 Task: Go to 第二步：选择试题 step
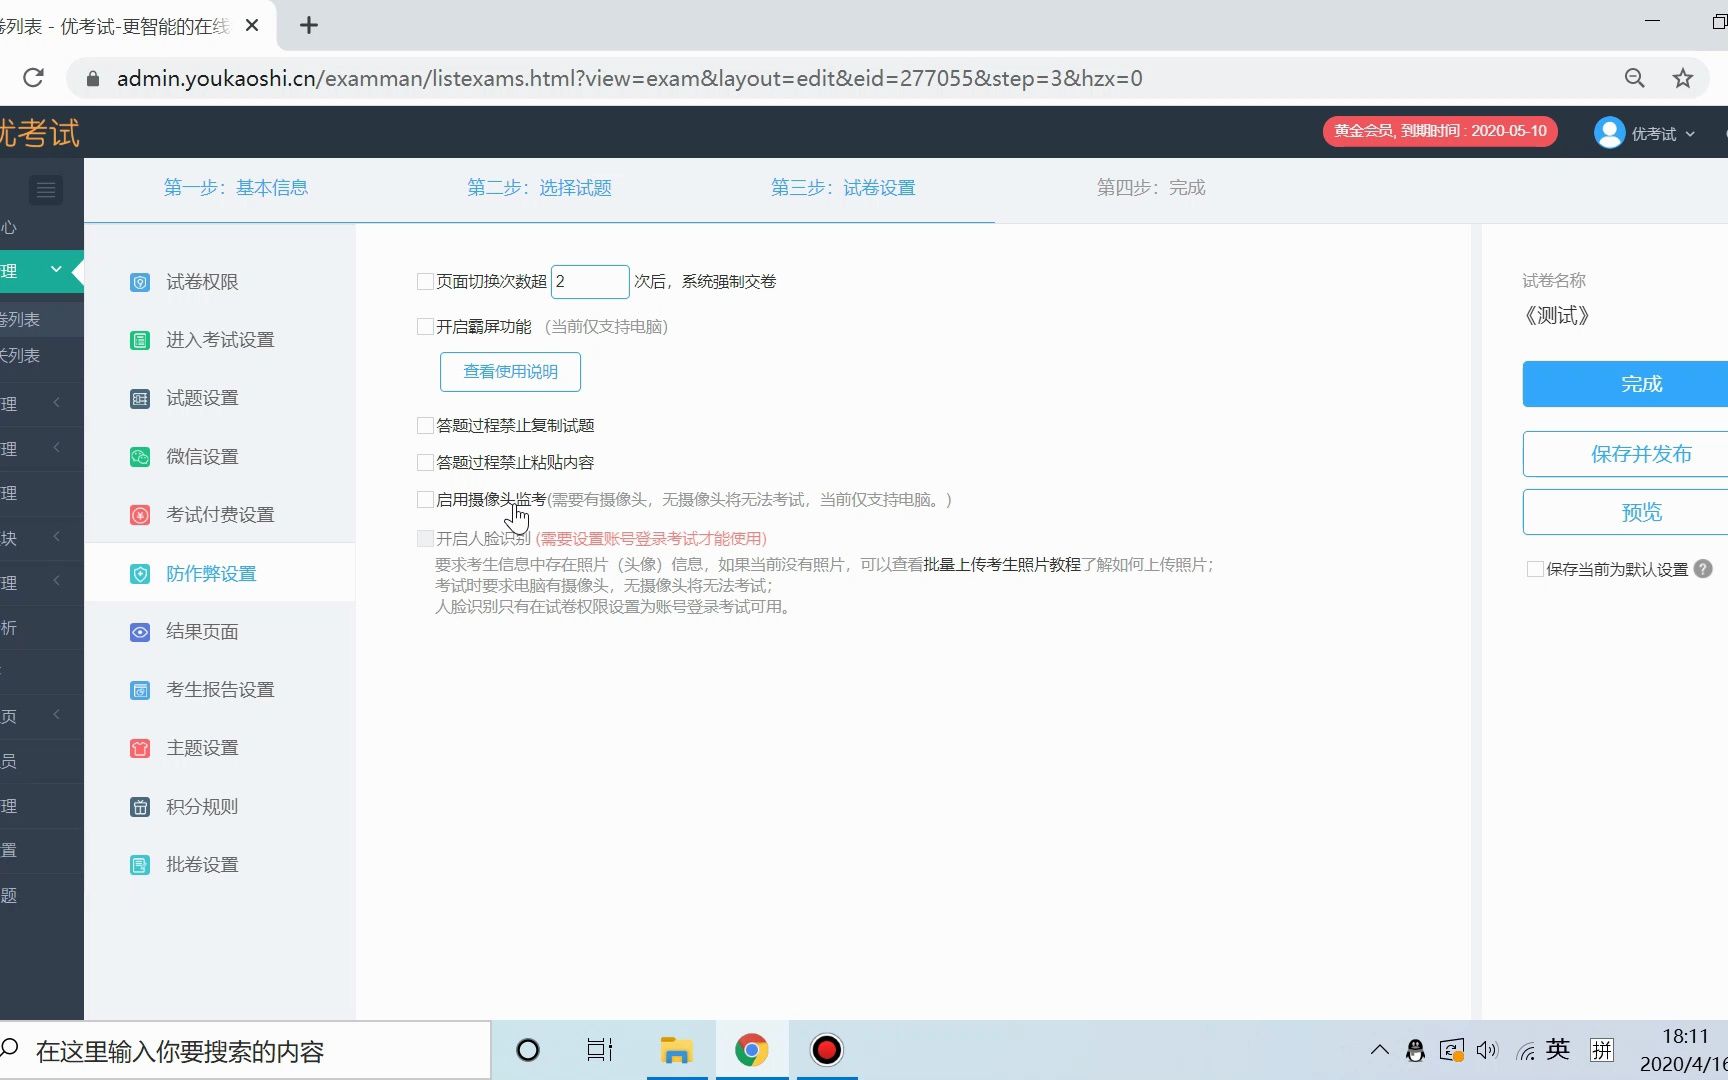(x=539, y=188)
